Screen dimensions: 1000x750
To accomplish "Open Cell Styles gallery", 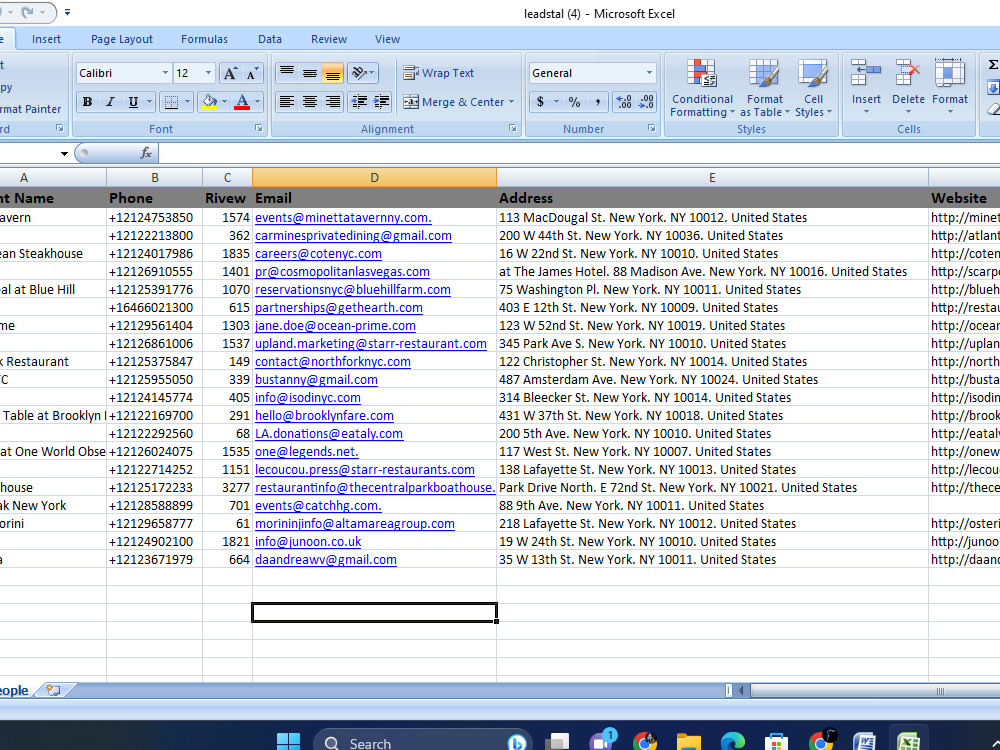I will [813, 88].
